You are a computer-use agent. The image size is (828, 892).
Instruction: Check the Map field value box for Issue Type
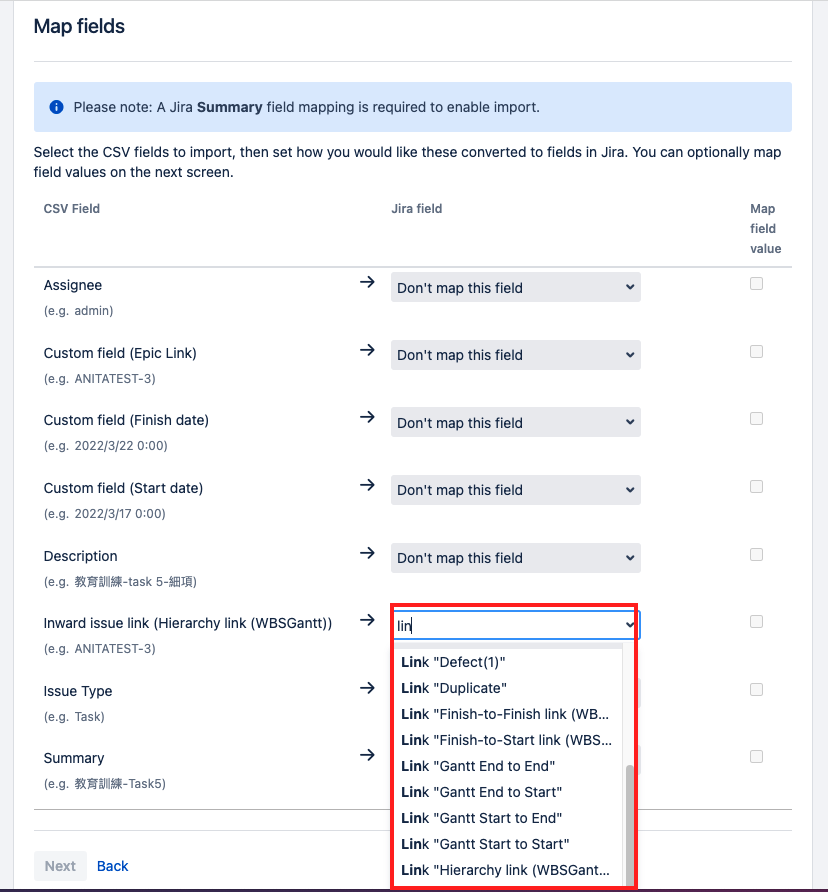pos(756,689)
